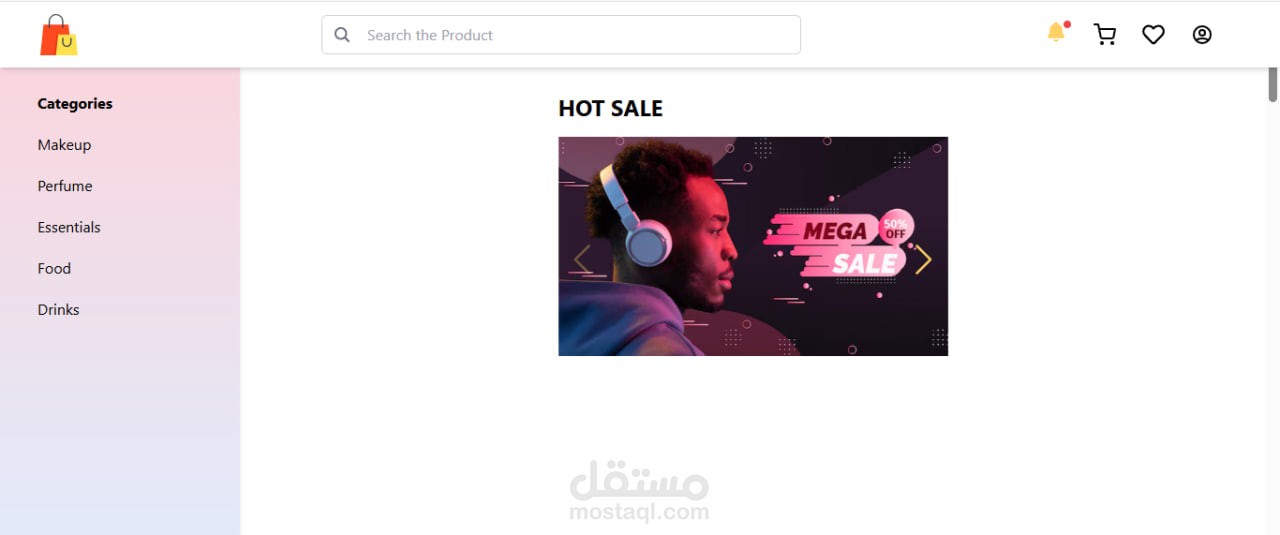
Task: Open the wishlist heart icon
Action: coord(1153,35)
